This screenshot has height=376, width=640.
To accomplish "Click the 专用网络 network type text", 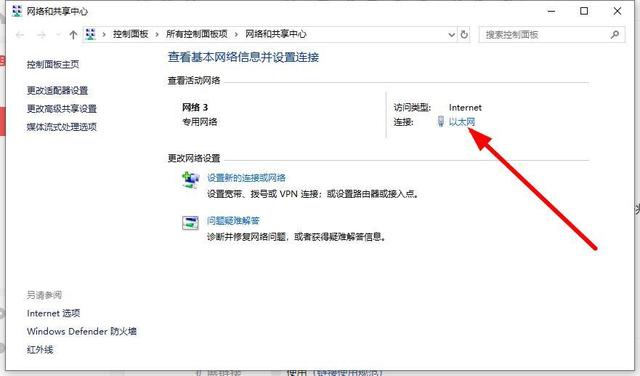I will [200, 122].
